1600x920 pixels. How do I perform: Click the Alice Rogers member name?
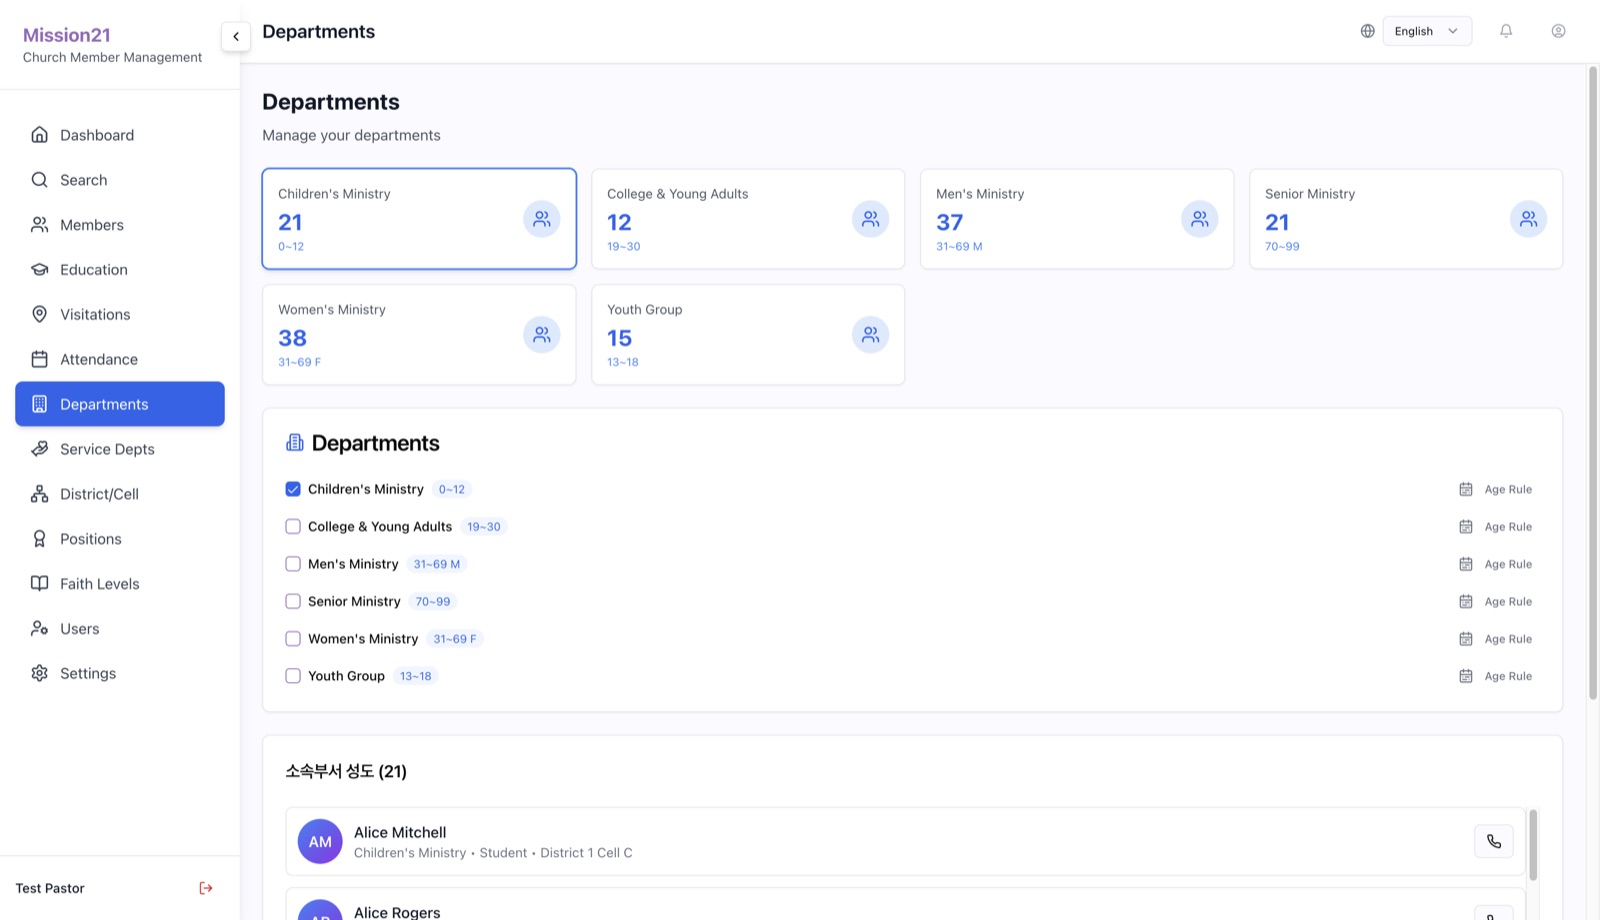(397, 912)
